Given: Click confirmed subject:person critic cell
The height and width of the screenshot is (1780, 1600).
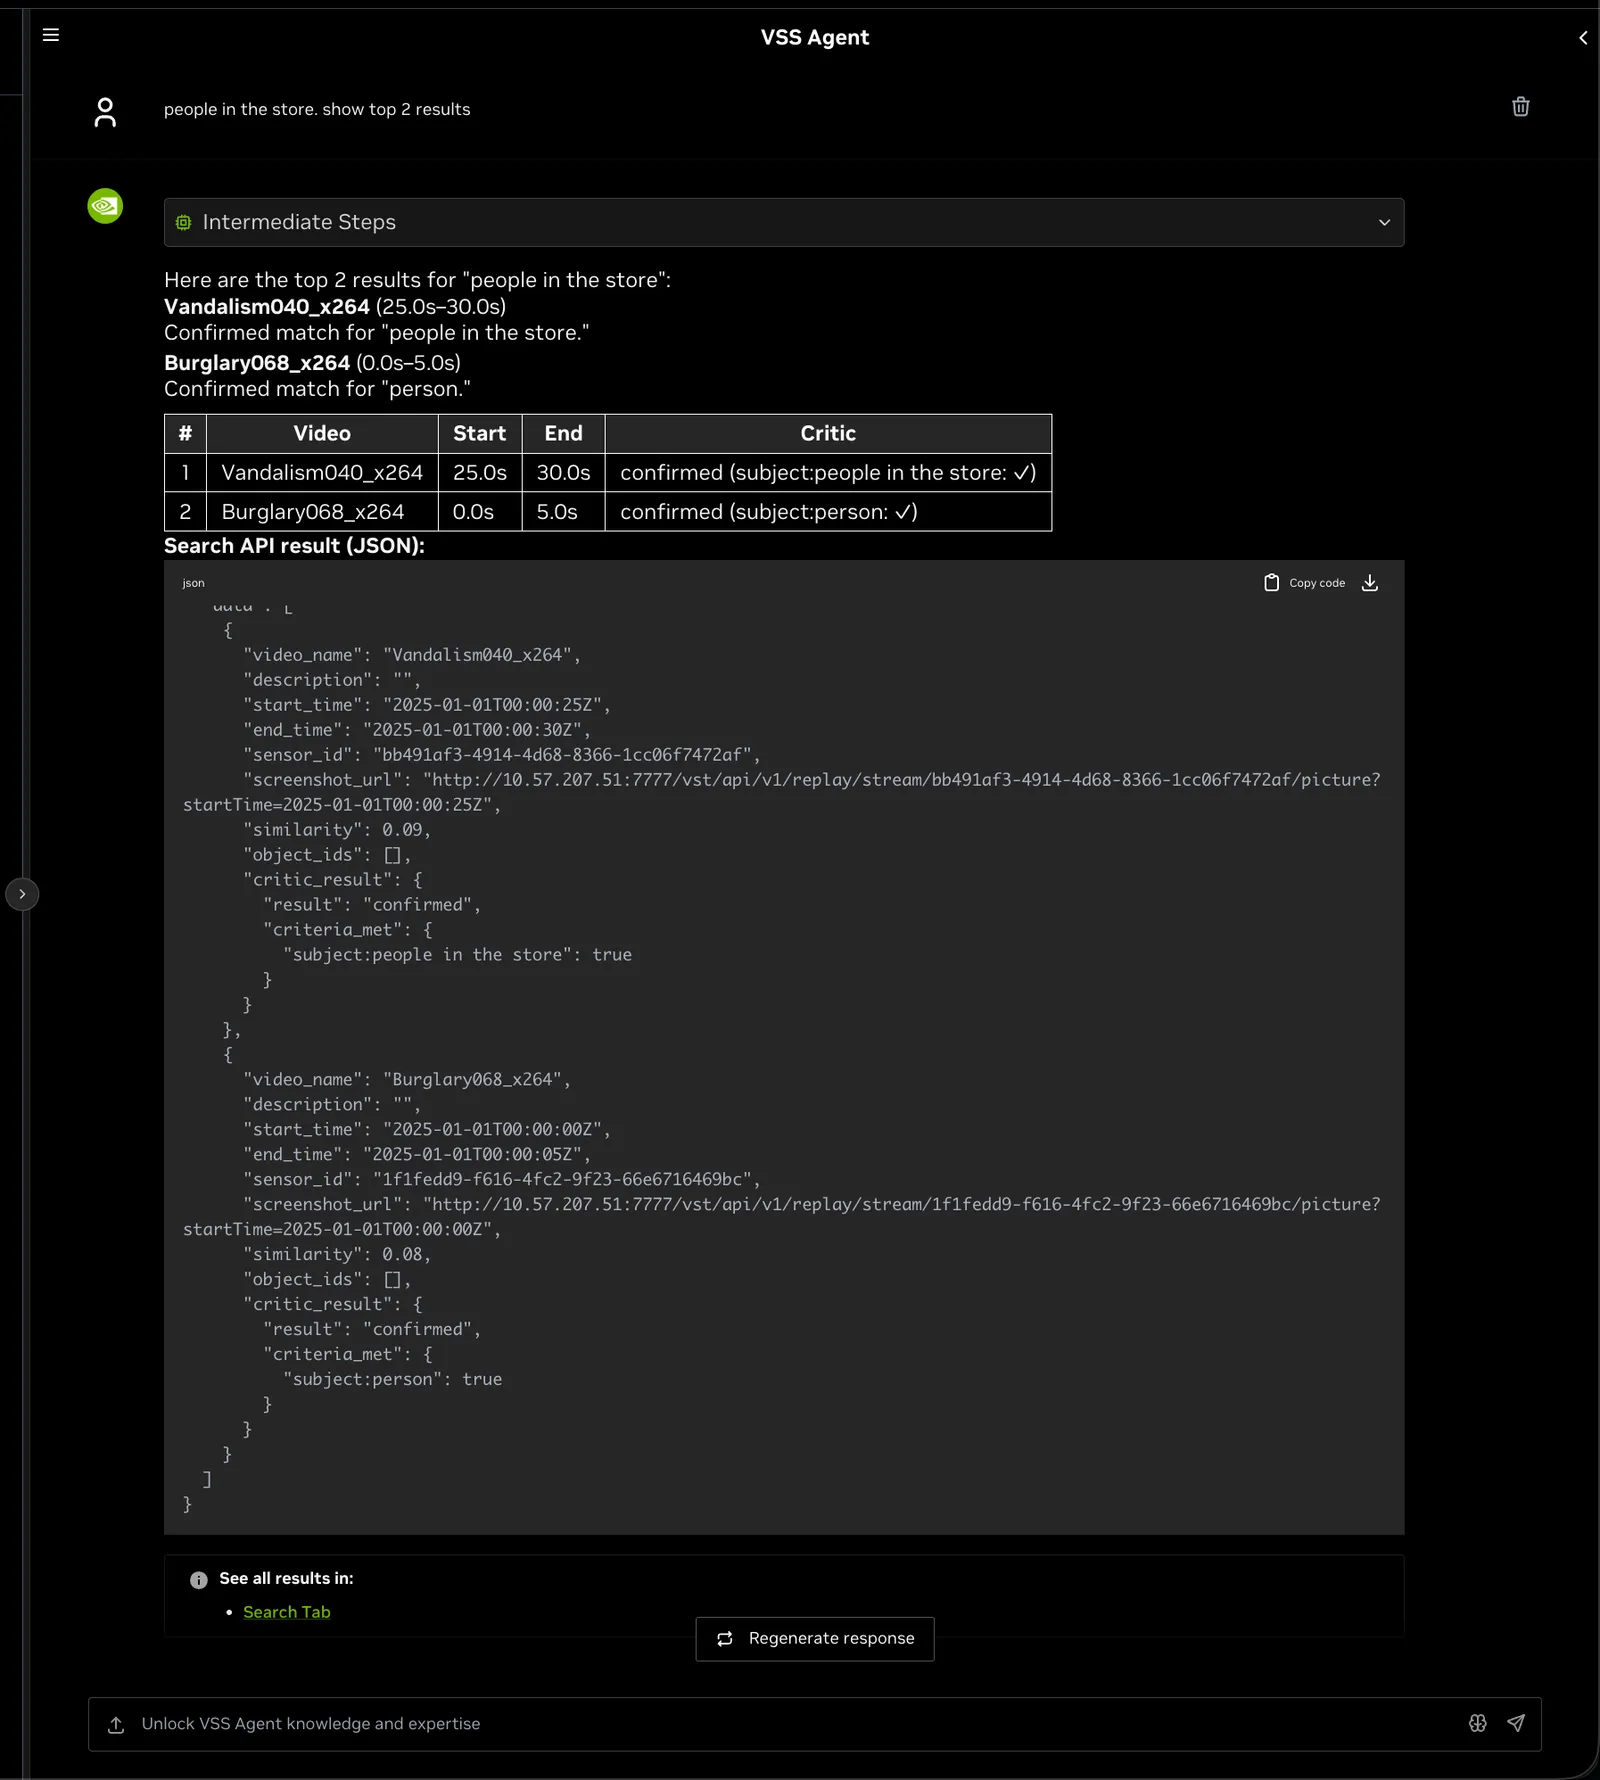Looking at the screenshot, I should (828, 512).
